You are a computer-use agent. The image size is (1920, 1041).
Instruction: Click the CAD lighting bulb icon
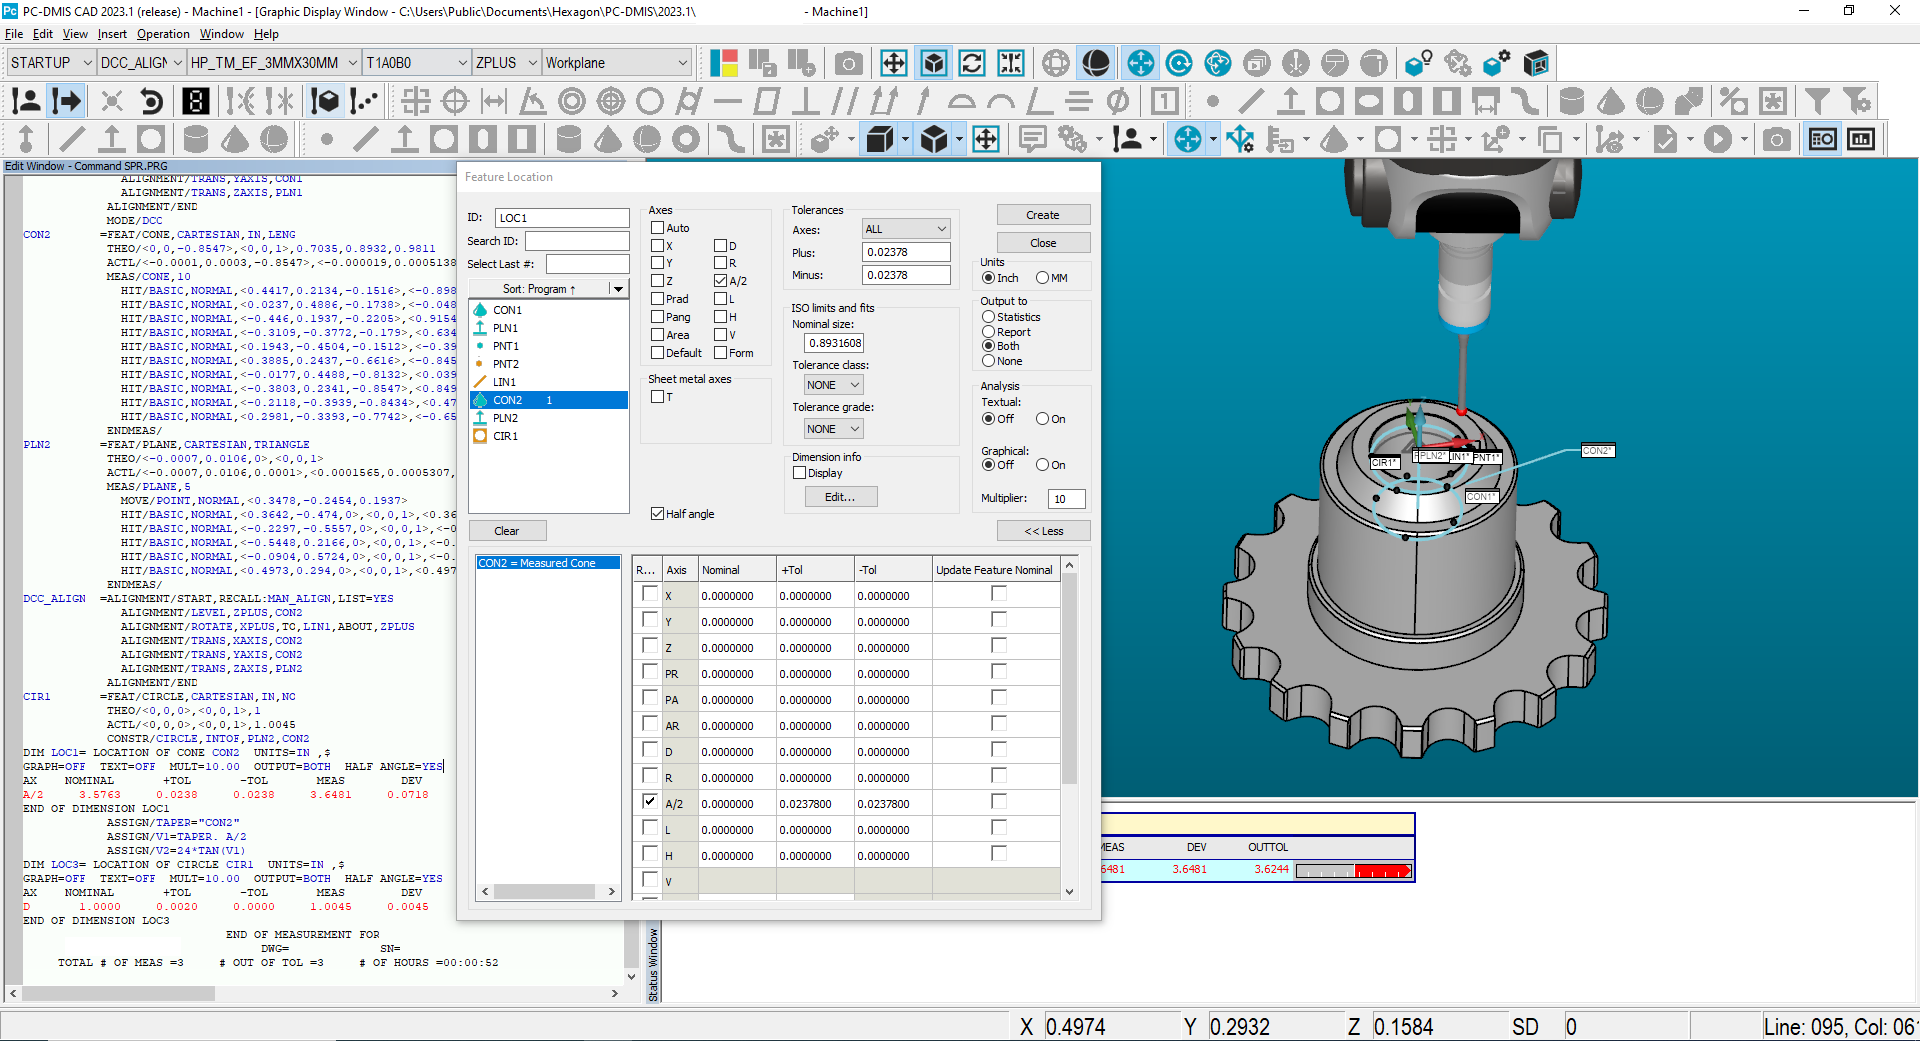click(1418, 64)
